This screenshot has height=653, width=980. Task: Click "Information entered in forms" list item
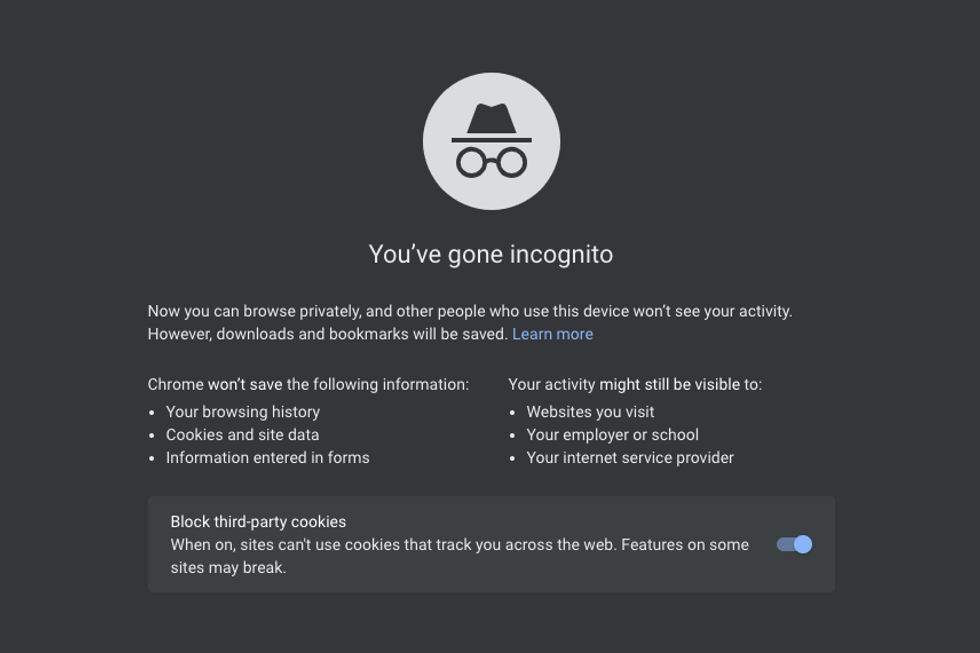[x=268, y=458]
